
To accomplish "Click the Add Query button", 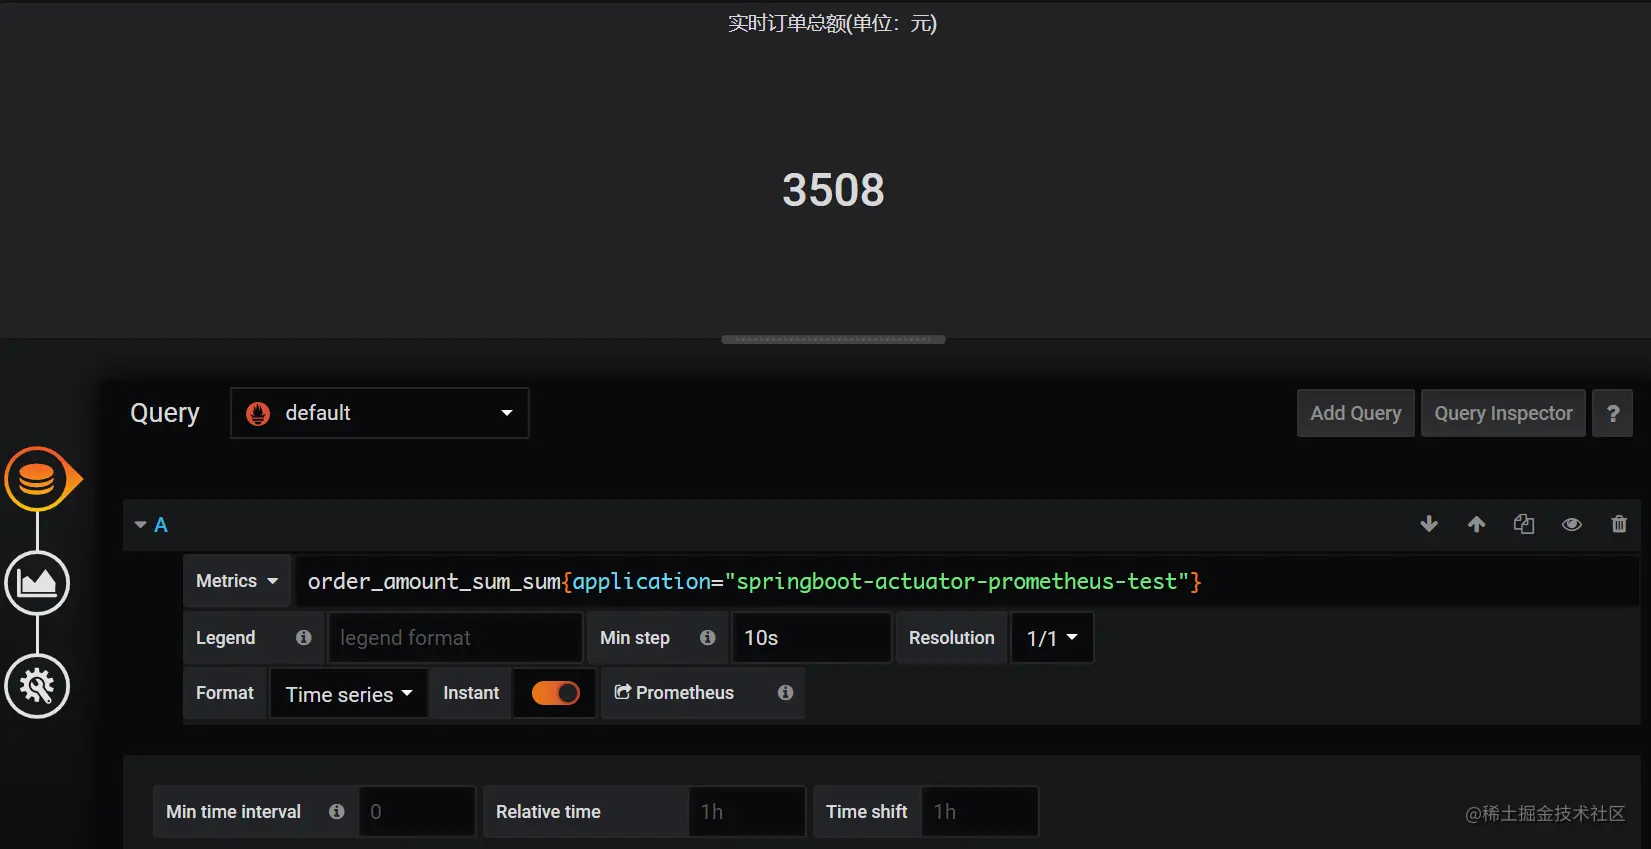I will click(1355, 413).
